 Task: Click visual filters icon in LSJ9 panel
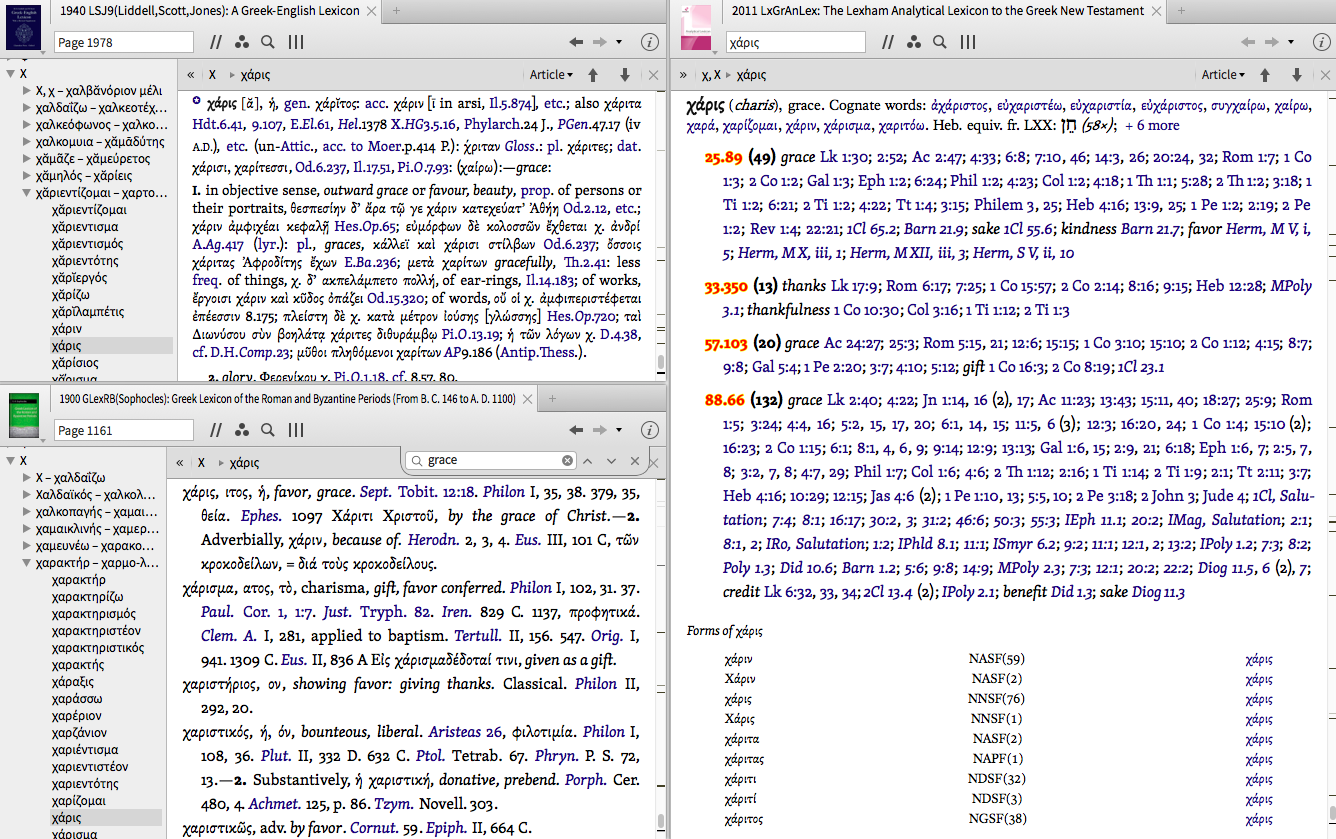pos(241,42)
